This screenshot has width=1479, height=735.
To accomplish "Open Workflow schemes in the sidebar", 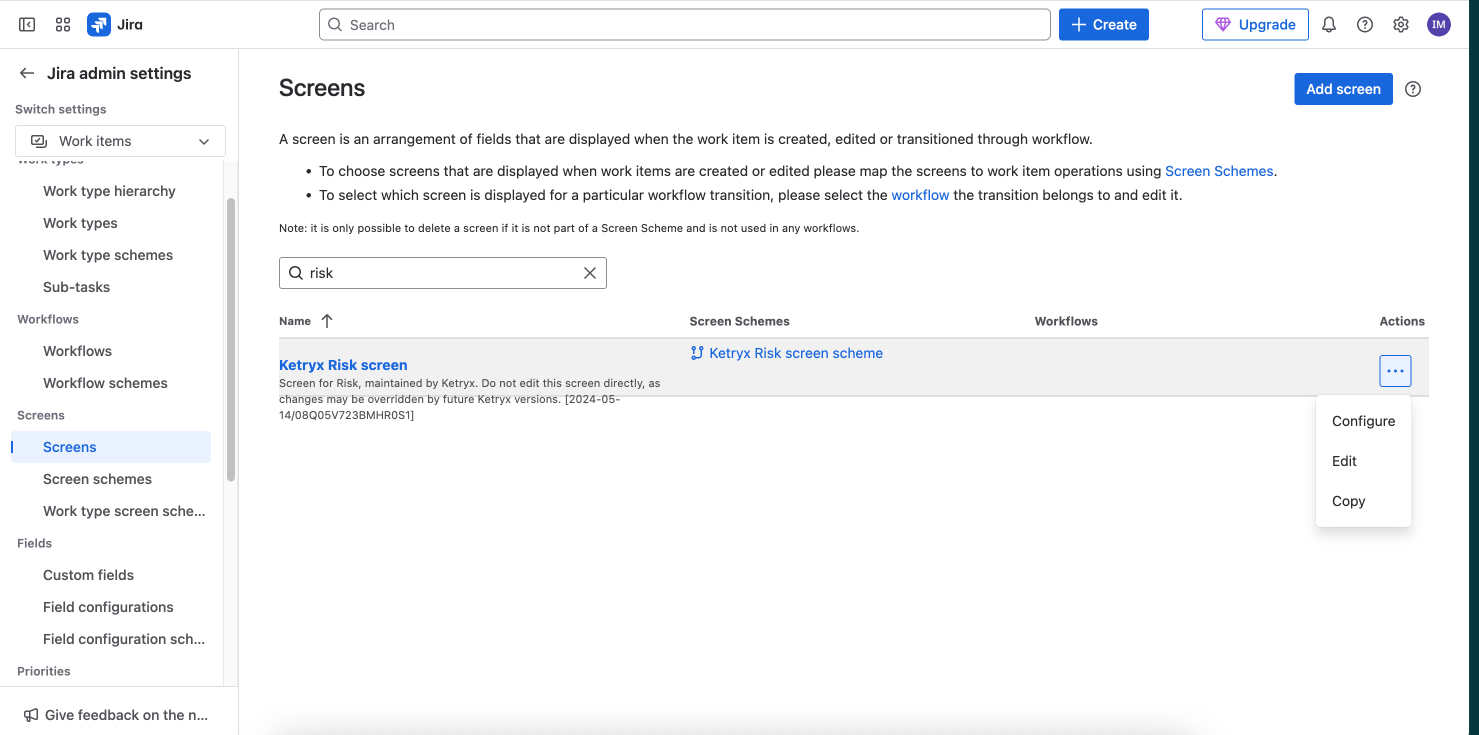I will pyautogui.click(x=105, y=383).
